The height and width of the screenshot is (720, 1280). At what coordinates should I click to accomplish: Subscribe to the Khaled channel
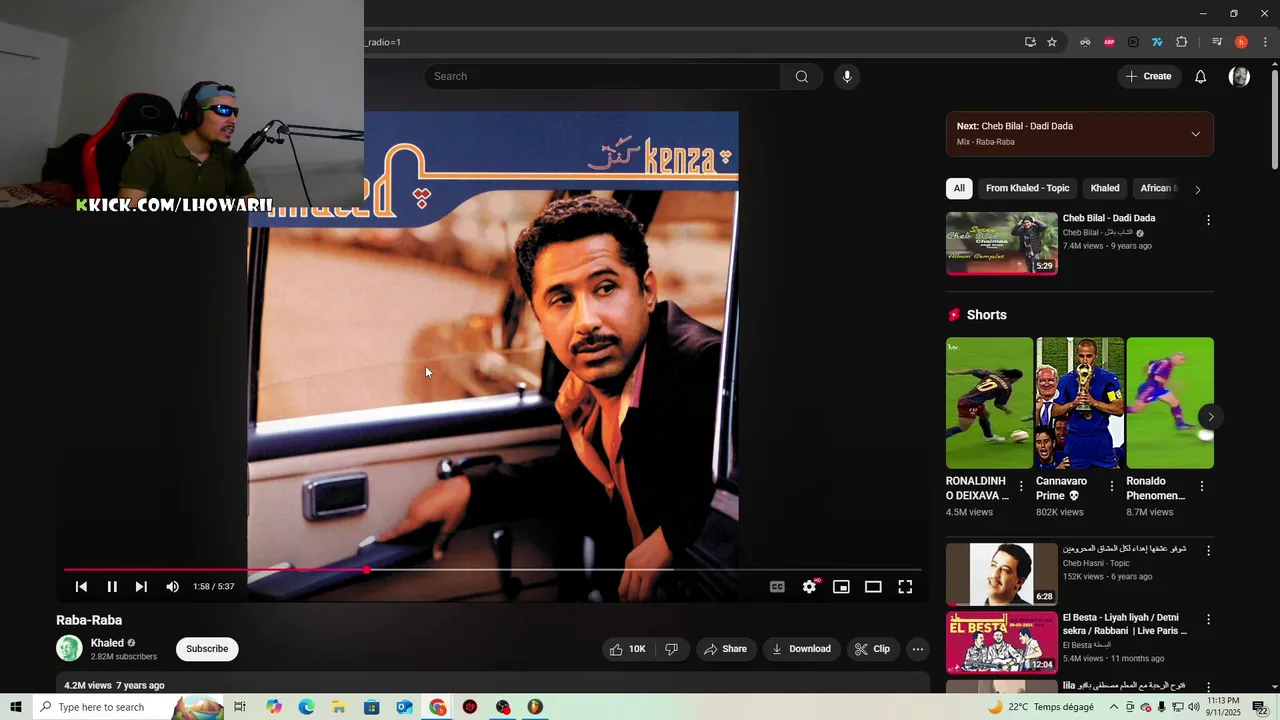(x=207, y=649)
